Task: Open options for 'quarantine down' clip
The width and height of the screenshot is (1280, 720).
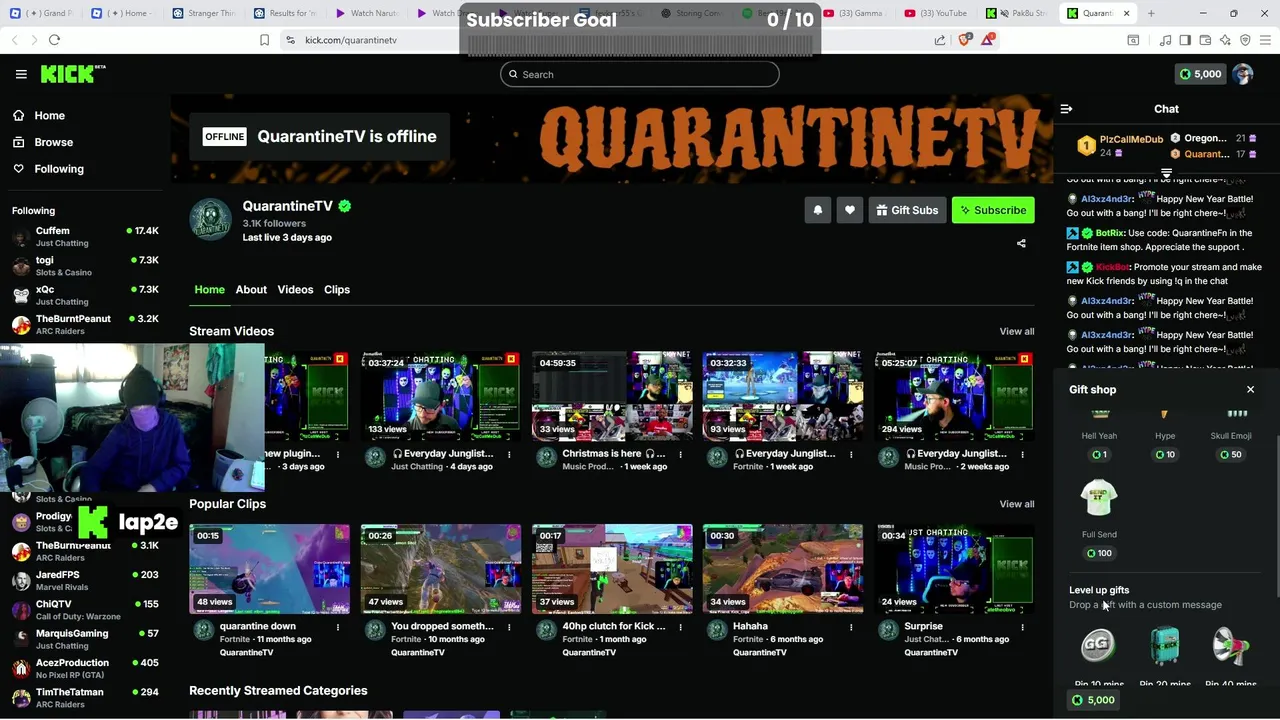Action: (338, 627)
